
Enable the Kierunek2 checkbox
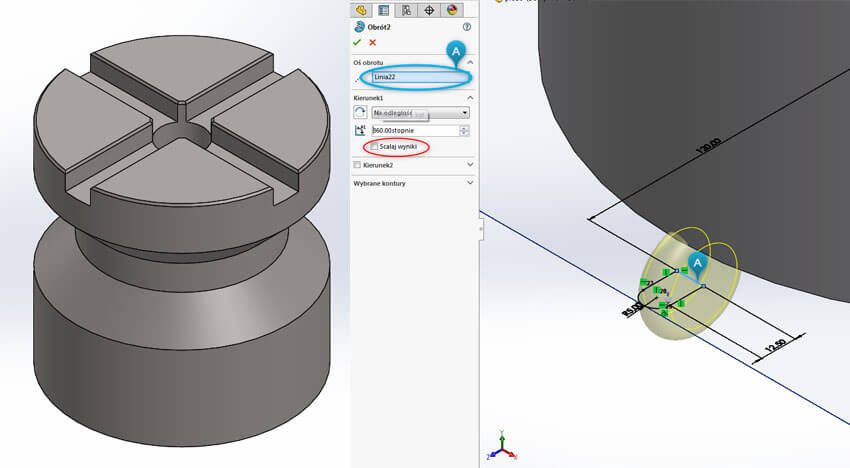(357, 165)
